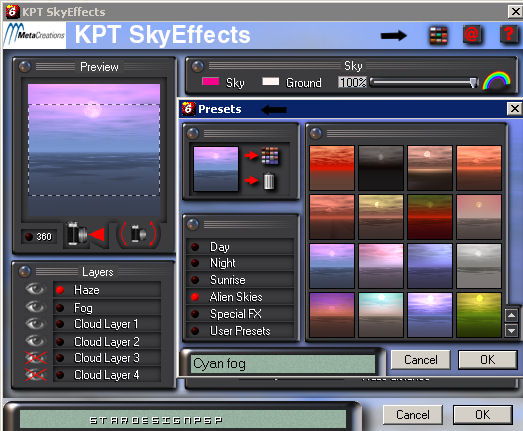The height and width of the screenshot is (431, 523).
Task: Toggle visibility of Cloud Layer 2
Action: click(x=35, y=341)
